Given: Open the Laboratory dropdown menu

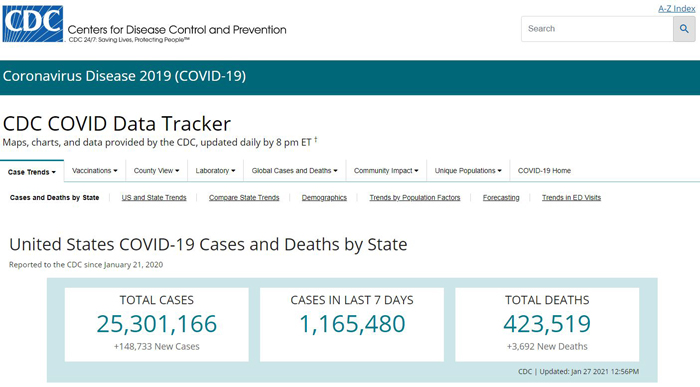Looking at the screenshot, I should 215,171.
